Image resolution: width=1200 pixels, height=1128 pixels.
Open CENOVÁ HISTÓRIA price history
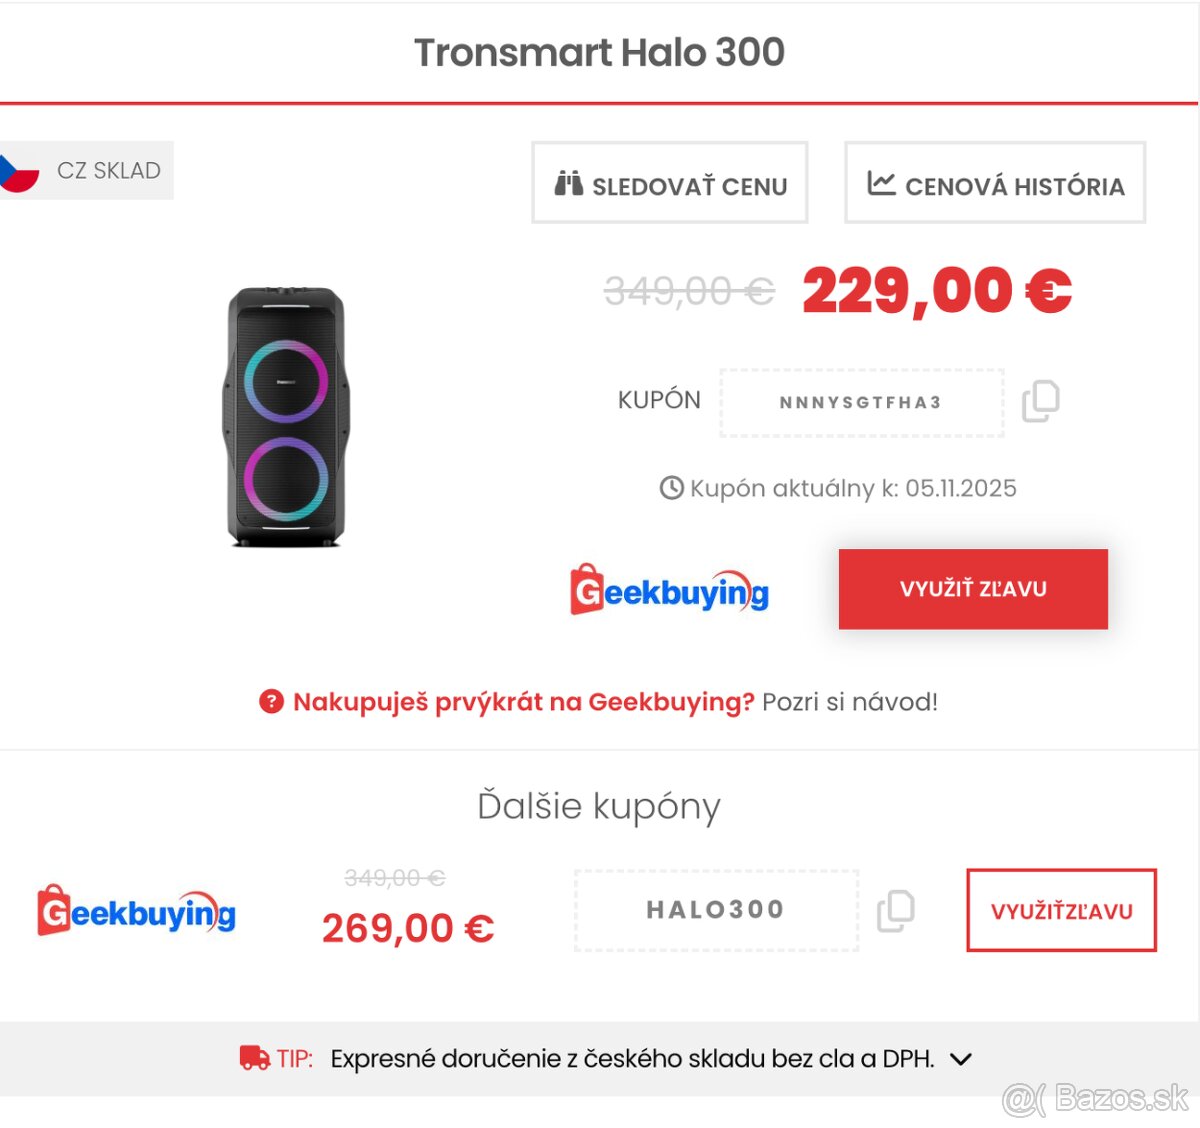coord(995,184)
